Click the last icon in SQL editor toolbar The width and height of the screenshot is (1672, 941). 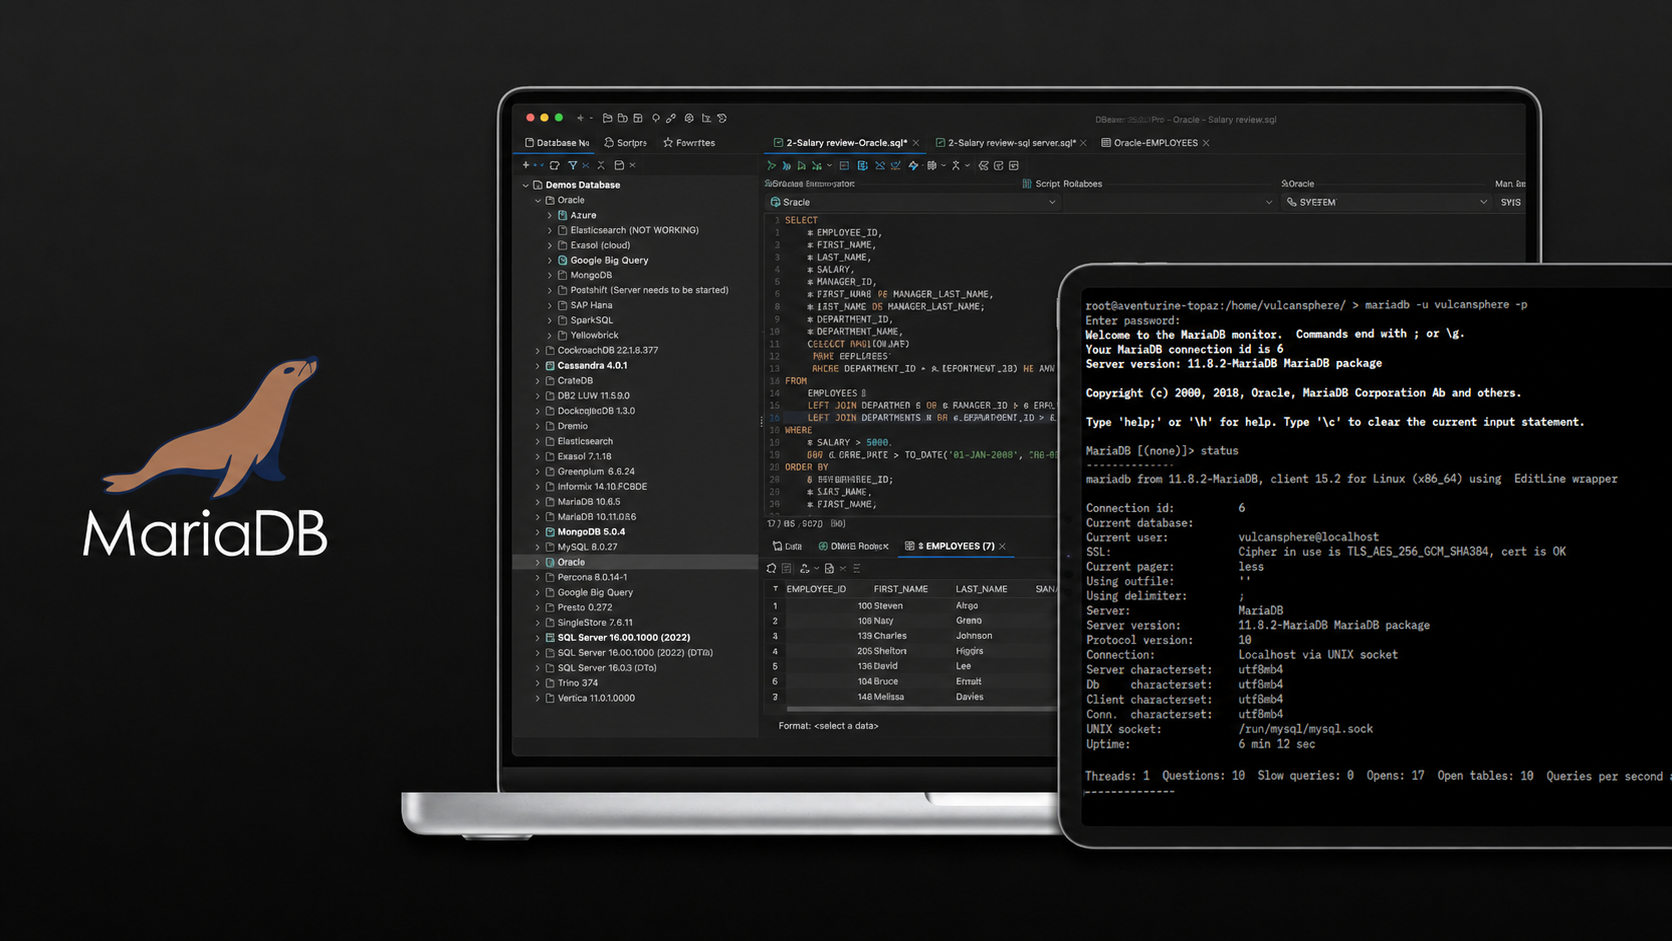click(1014, 165)
